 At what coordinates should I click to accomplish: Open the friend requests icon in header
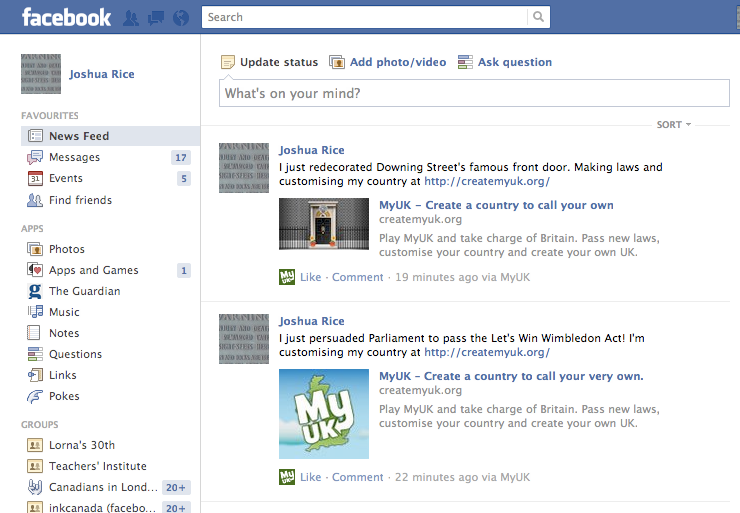pos(131,18)
